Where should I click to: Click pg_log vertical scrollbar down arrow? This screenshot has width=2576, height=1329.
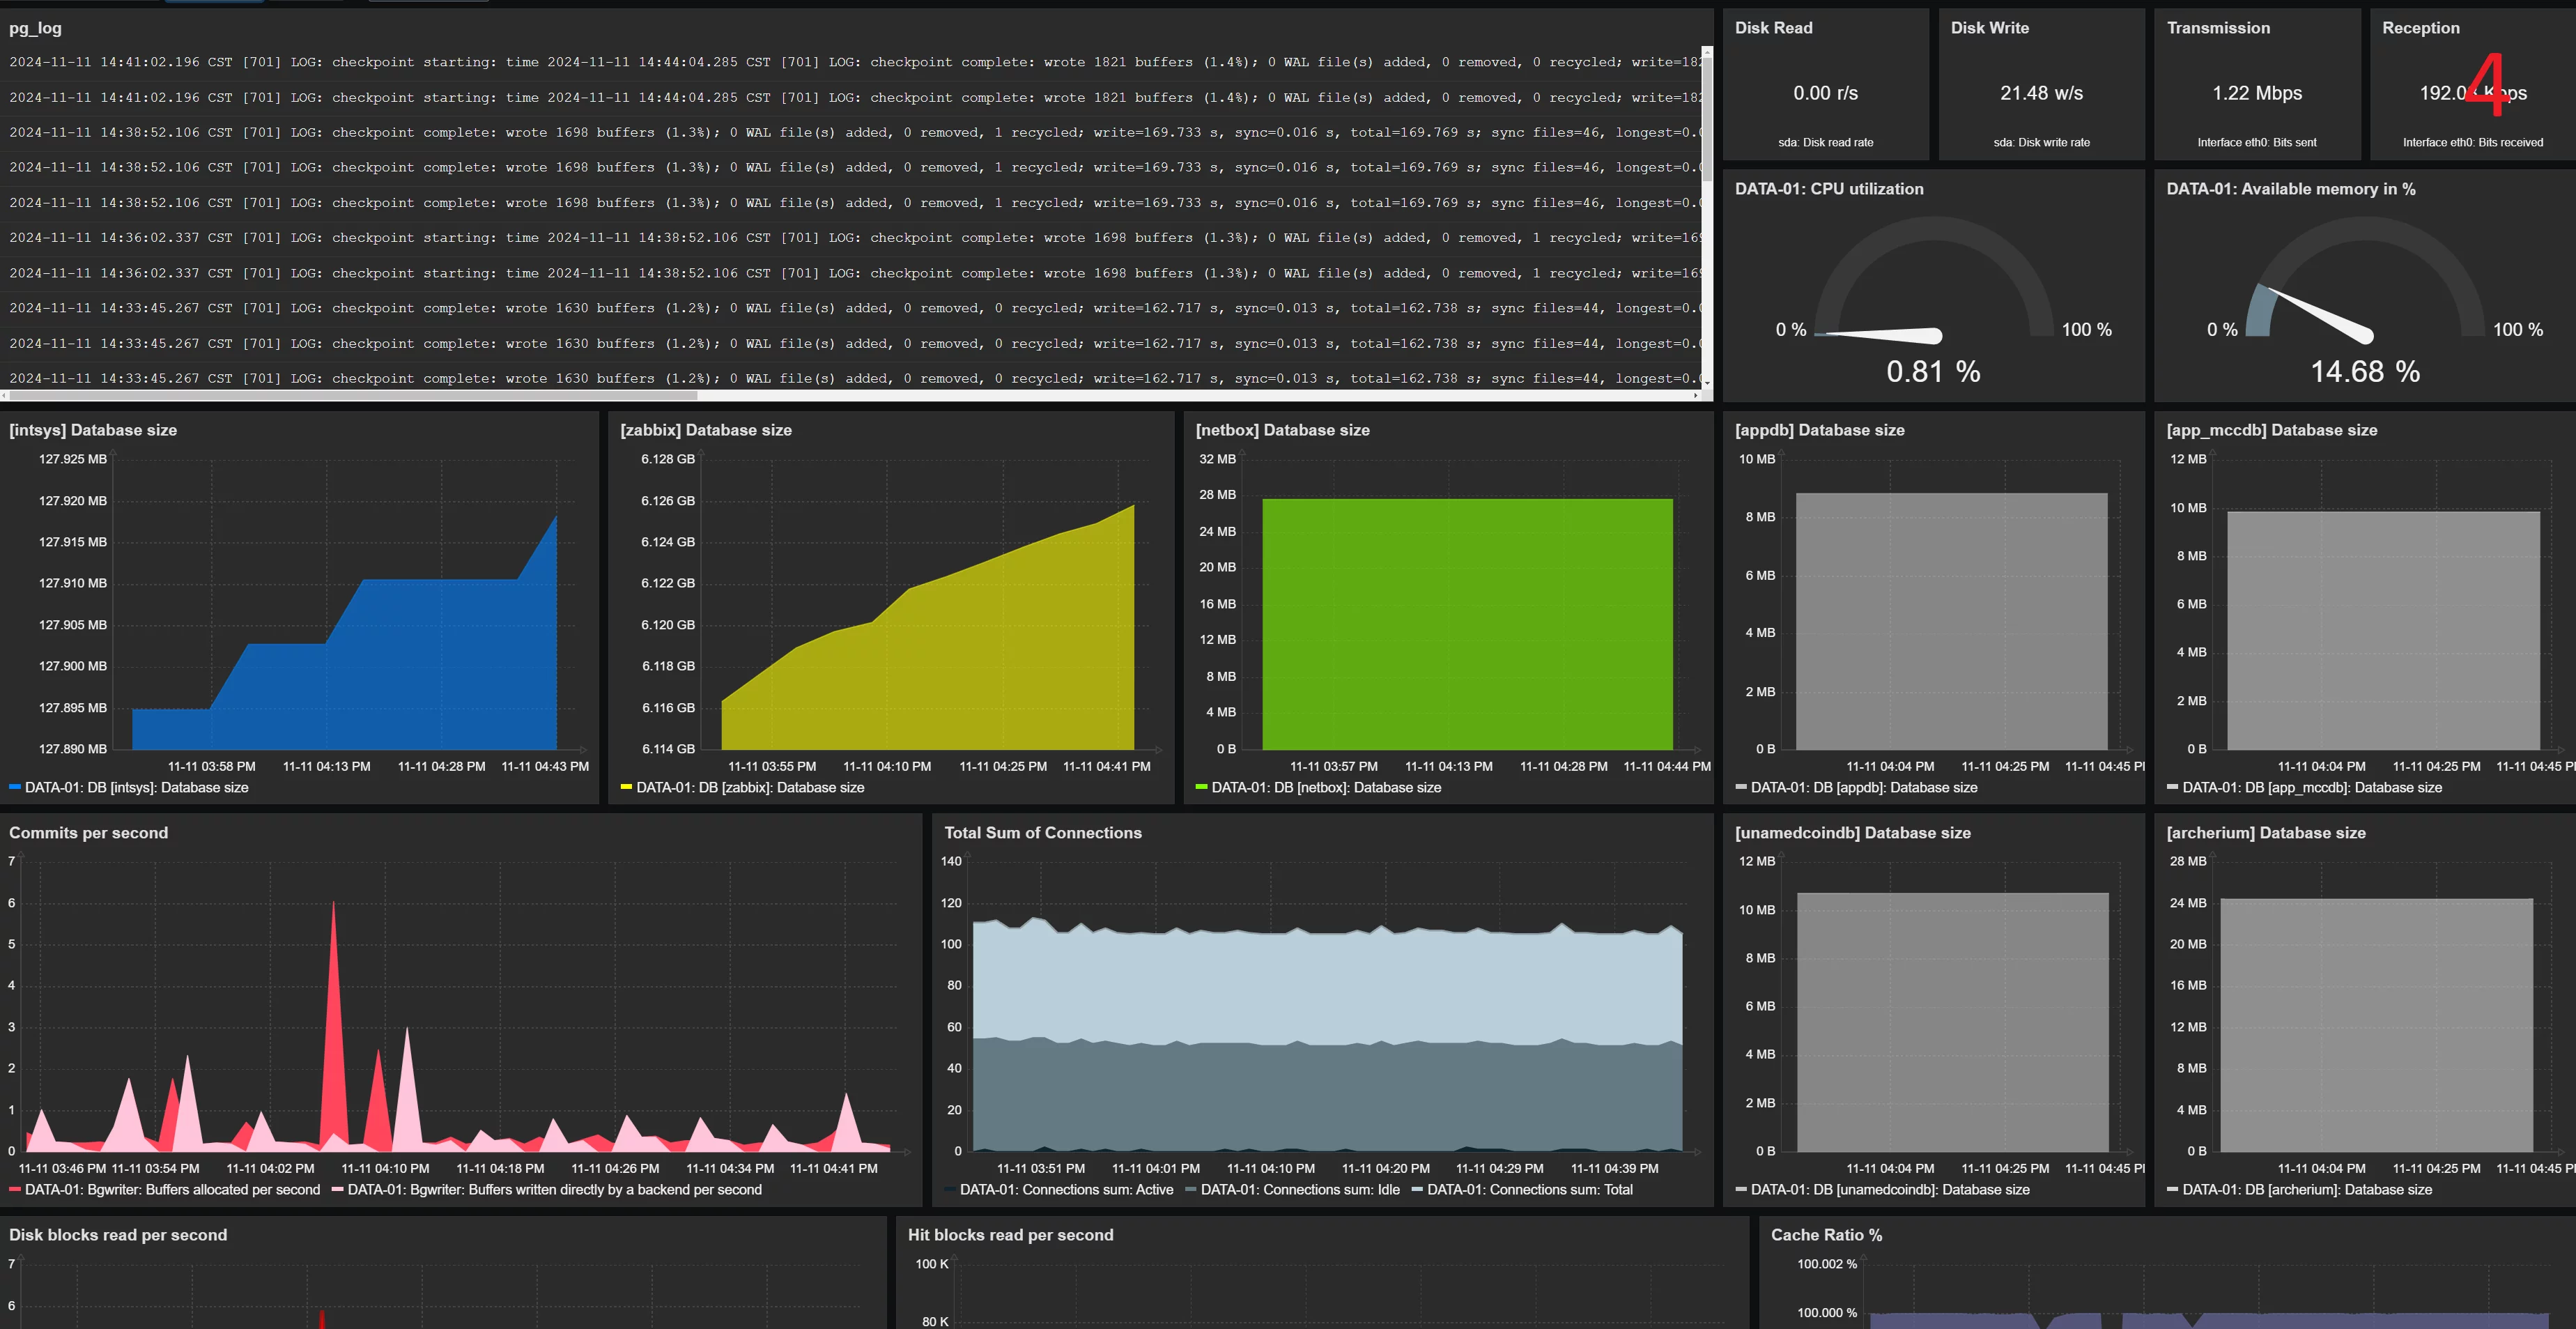(1707, 383)
